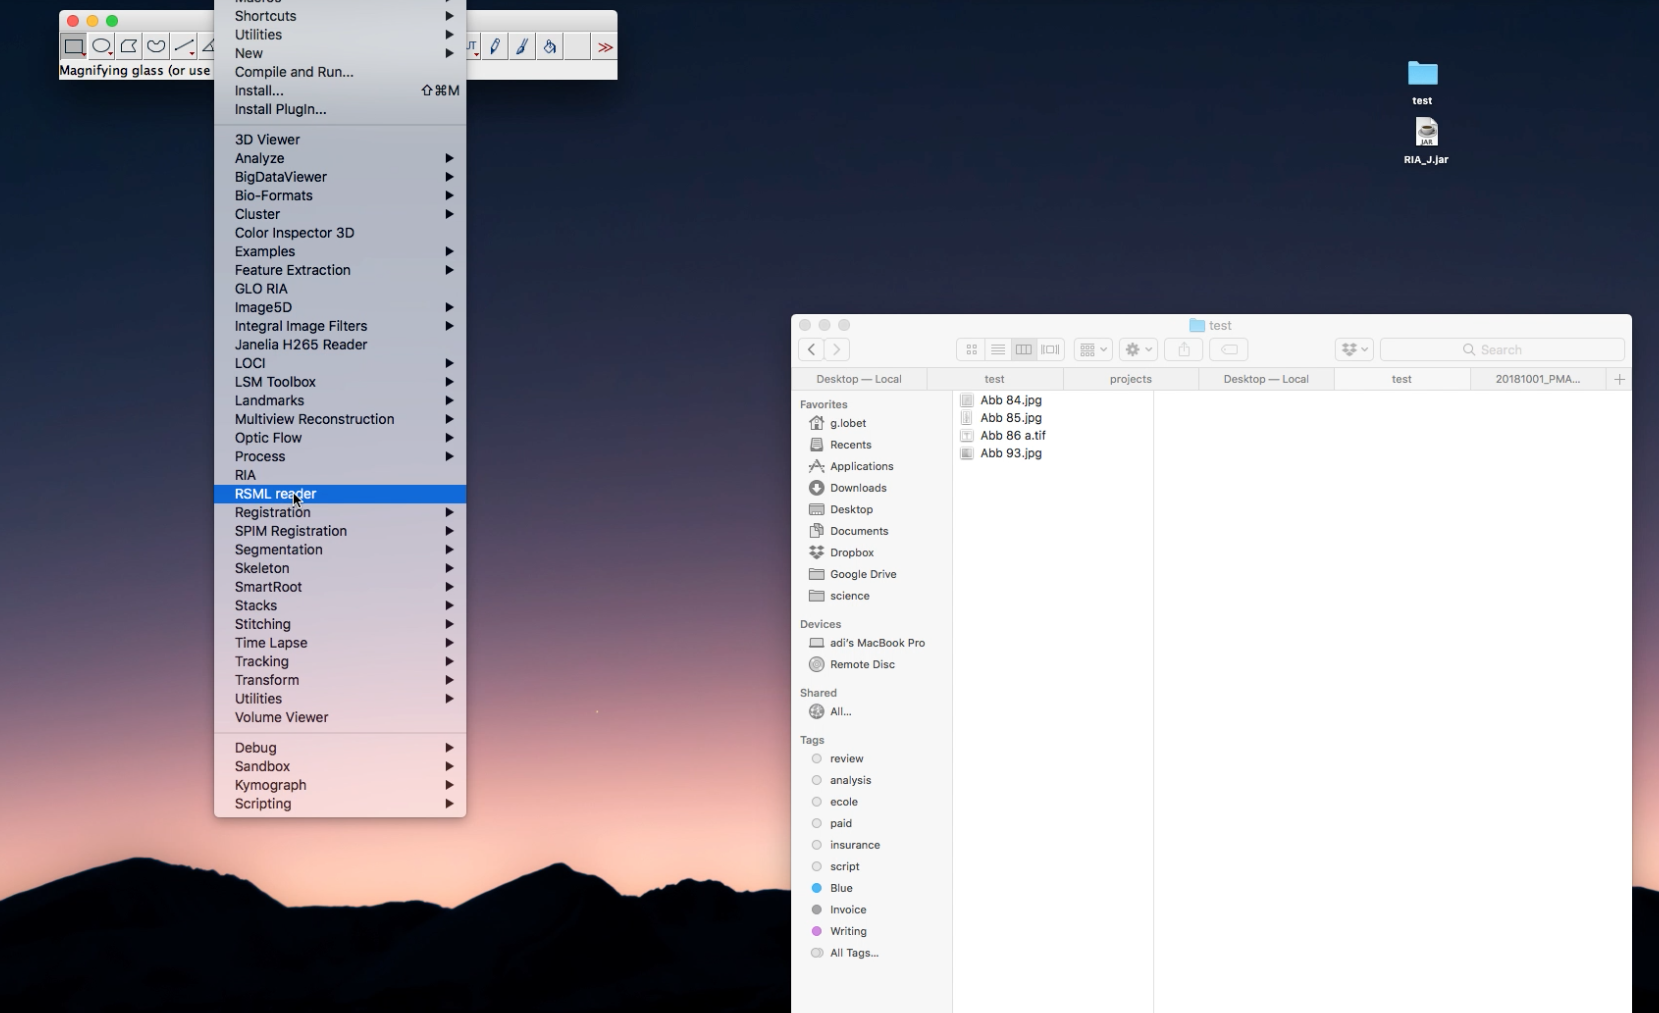Go forward in the Finder window
Screen dimensions: 1659x1013
[x=837, y=349]
